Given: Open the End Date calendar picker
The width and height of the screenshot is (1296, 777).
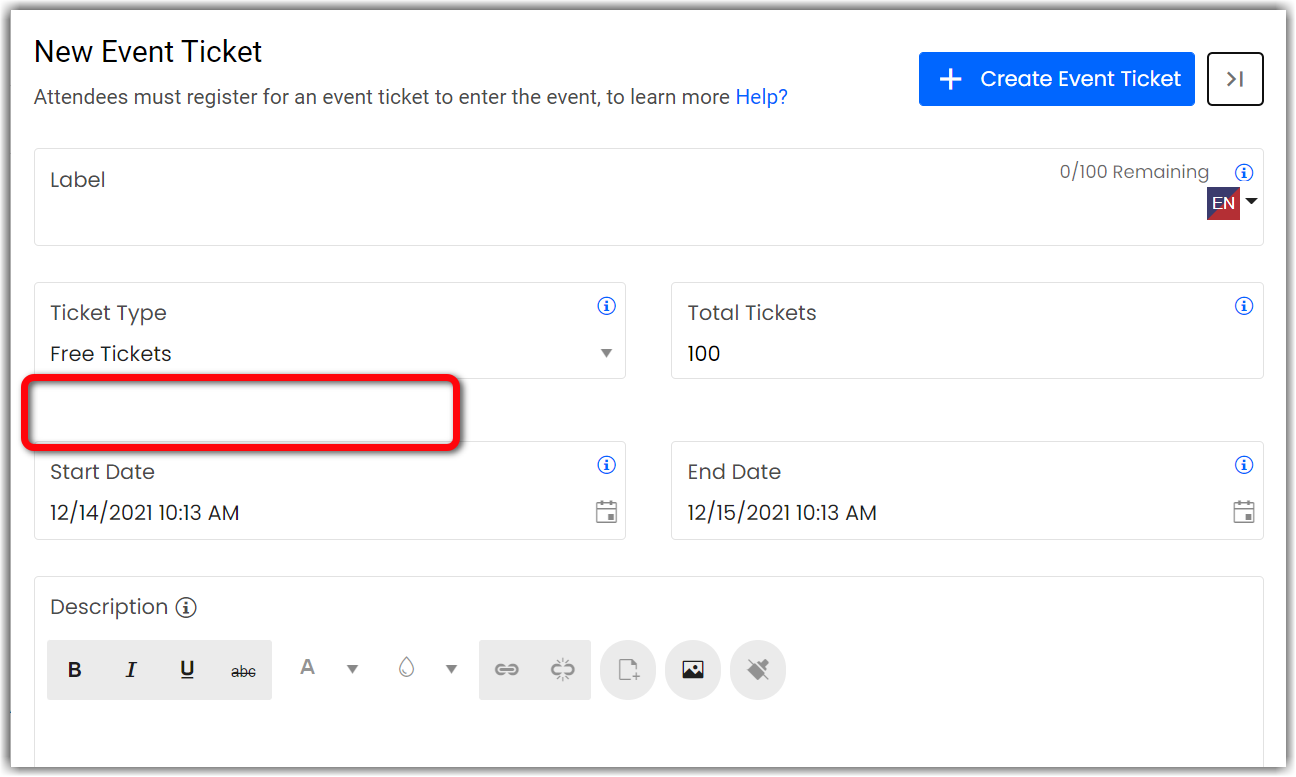Looking at the screenshot, I should (1243, 512).
